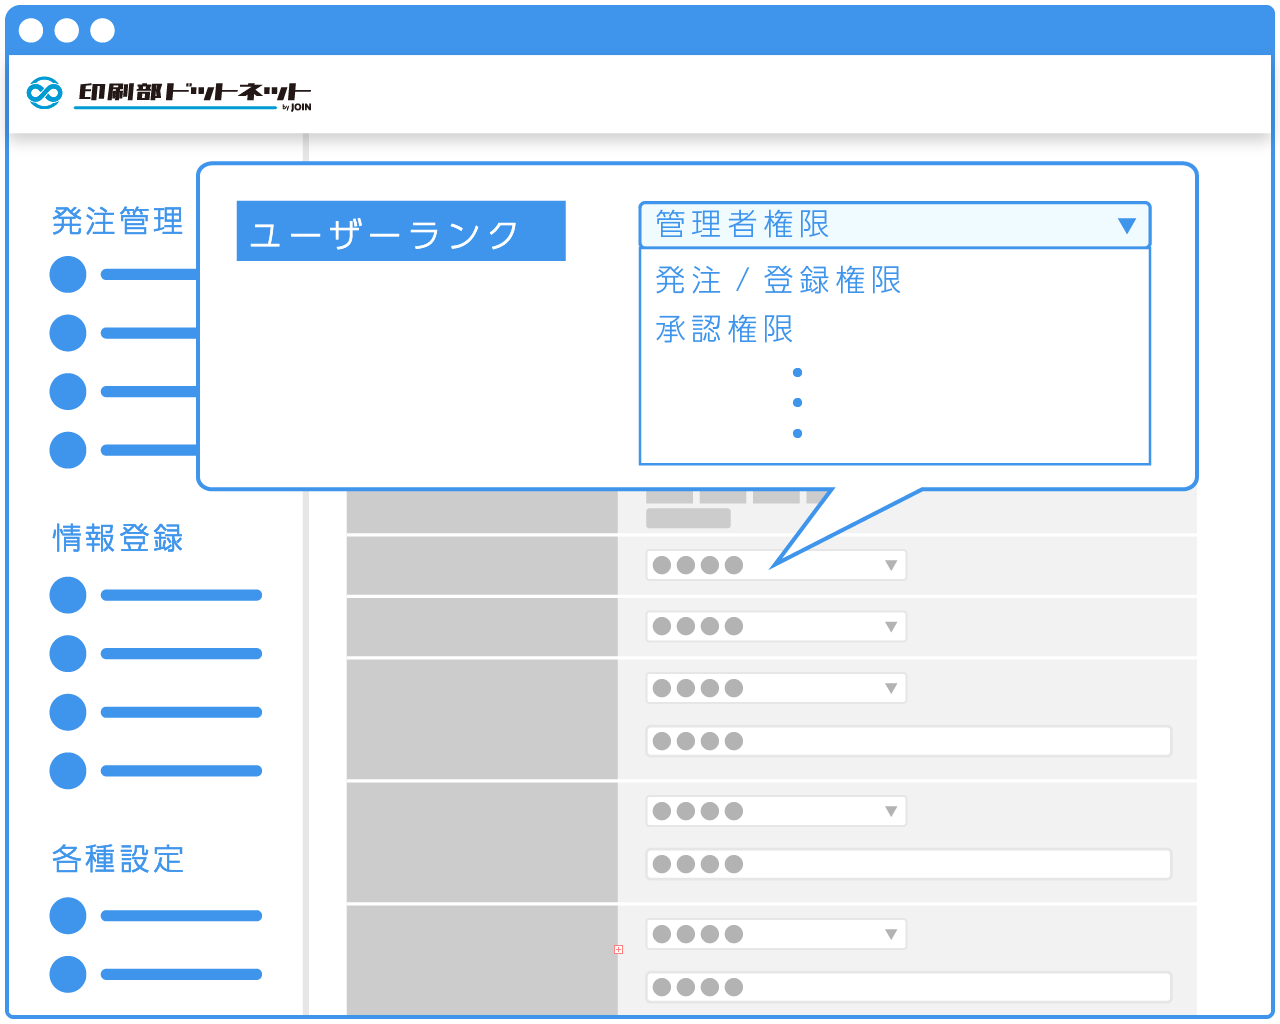Choose 承認権限 from the rank list
1280x1024 pixels.
click(725, 329)
